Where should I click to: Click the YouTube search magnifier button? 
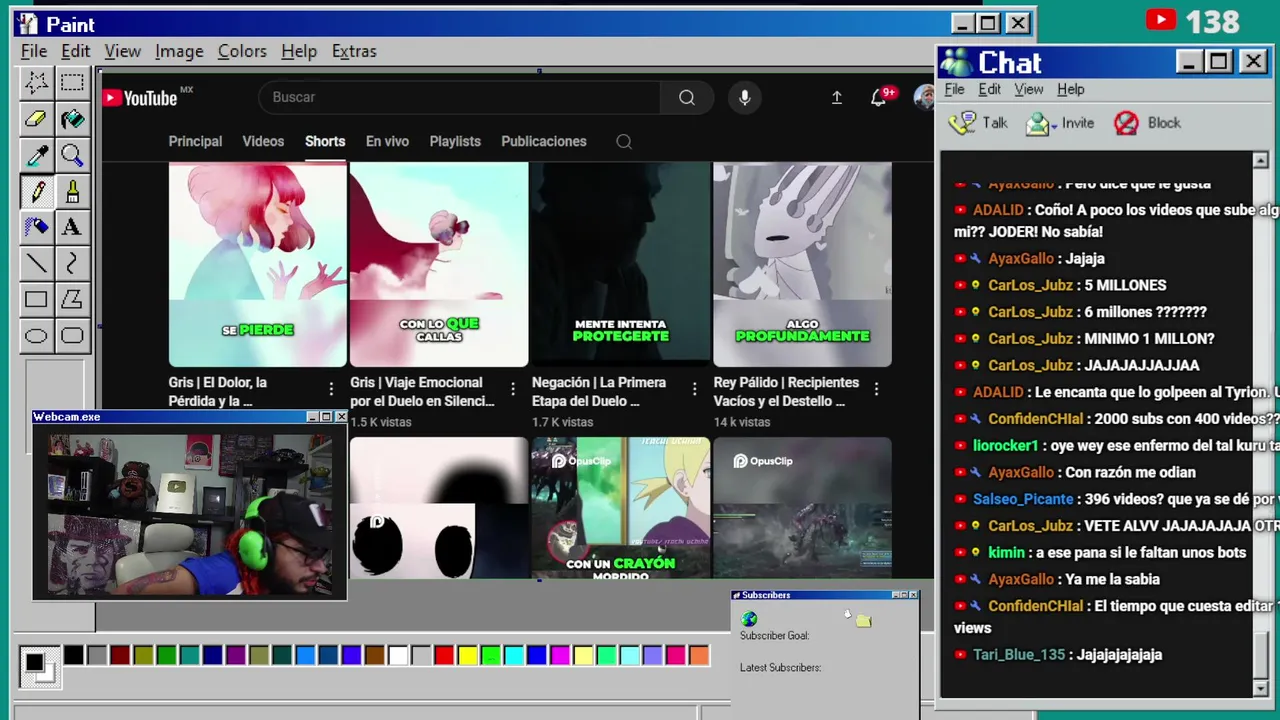(x=687, y=97)
